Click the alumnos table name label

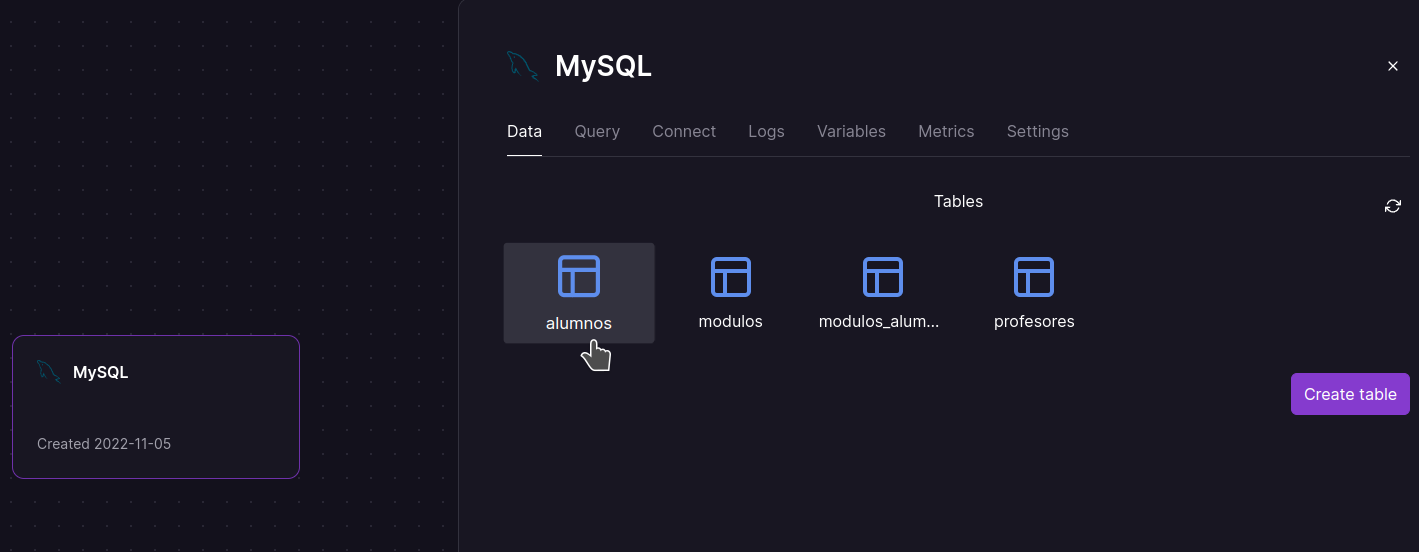[x=579, y=323]
